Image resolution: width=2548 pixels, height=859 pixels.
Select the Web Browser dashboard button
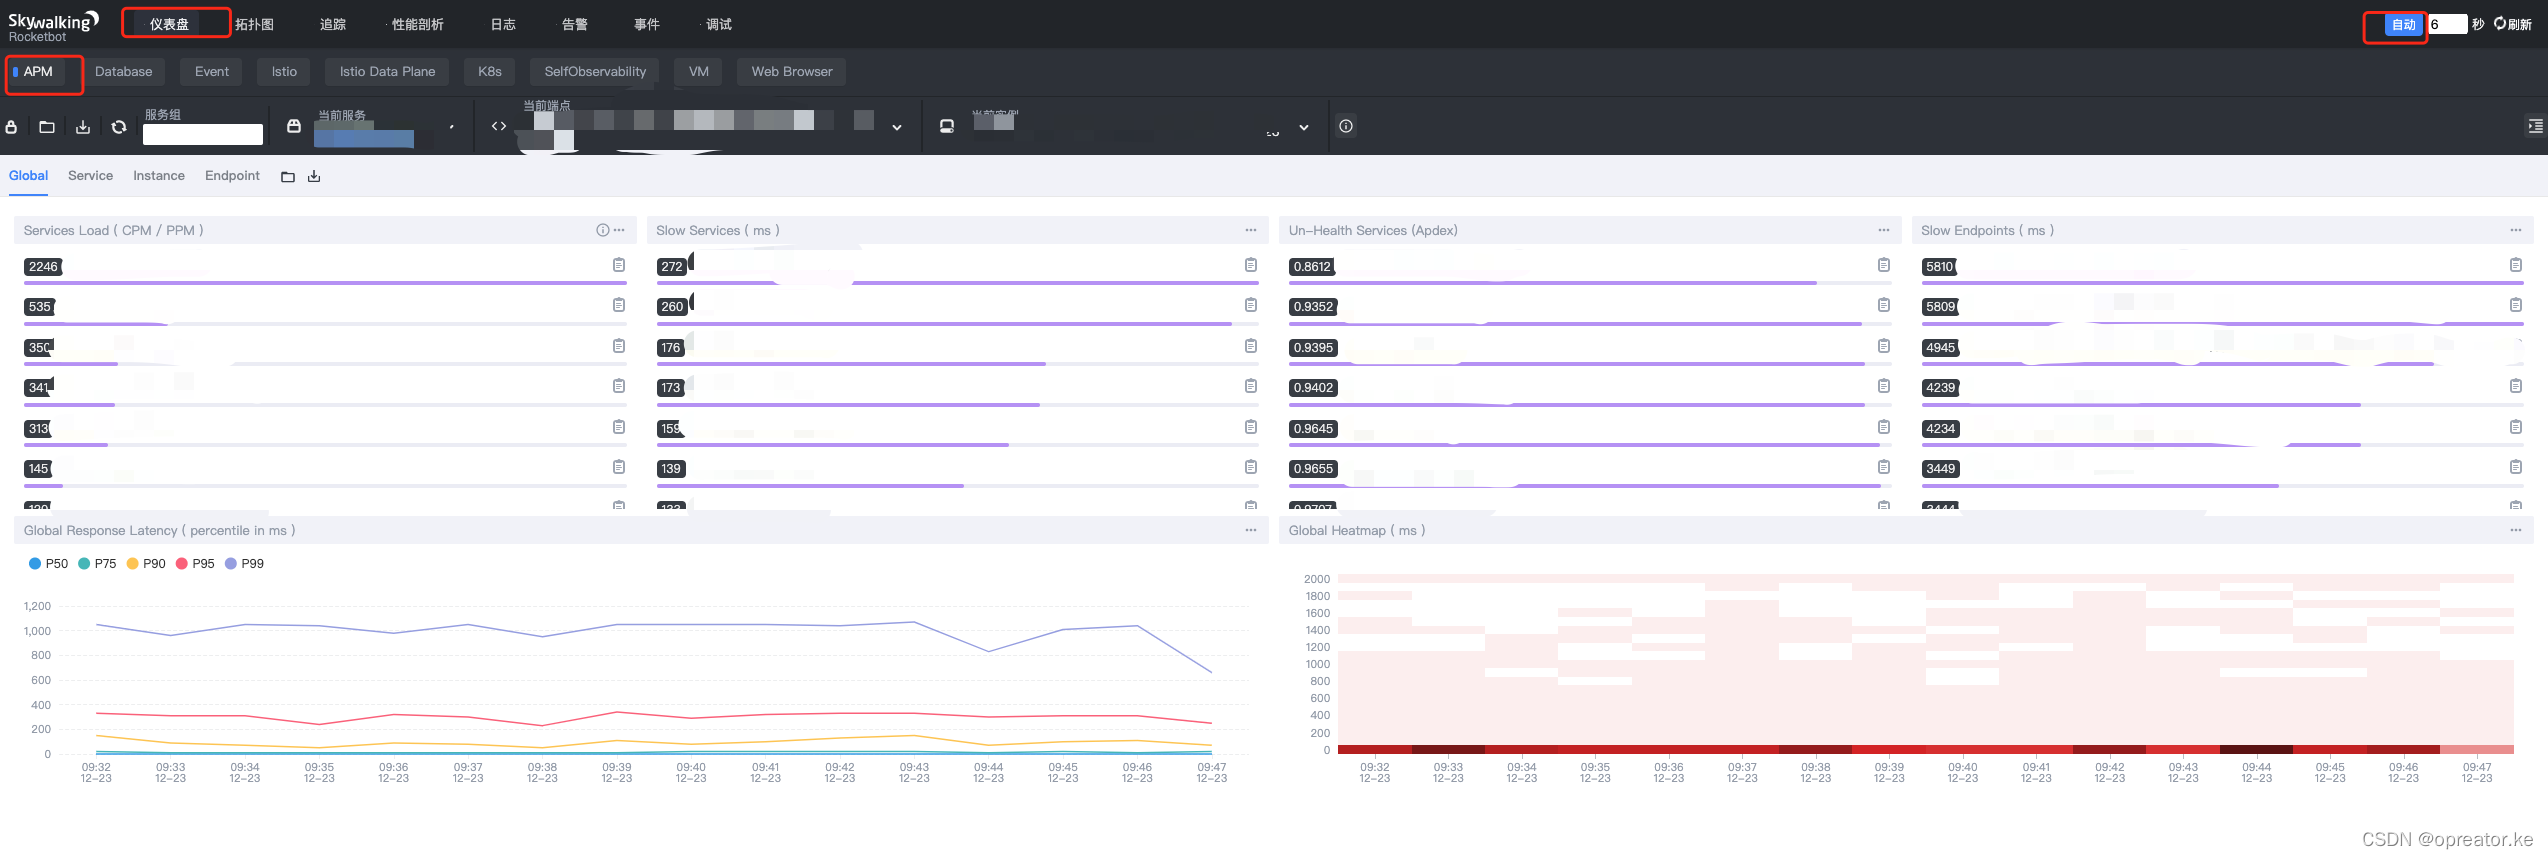point(792,72)
